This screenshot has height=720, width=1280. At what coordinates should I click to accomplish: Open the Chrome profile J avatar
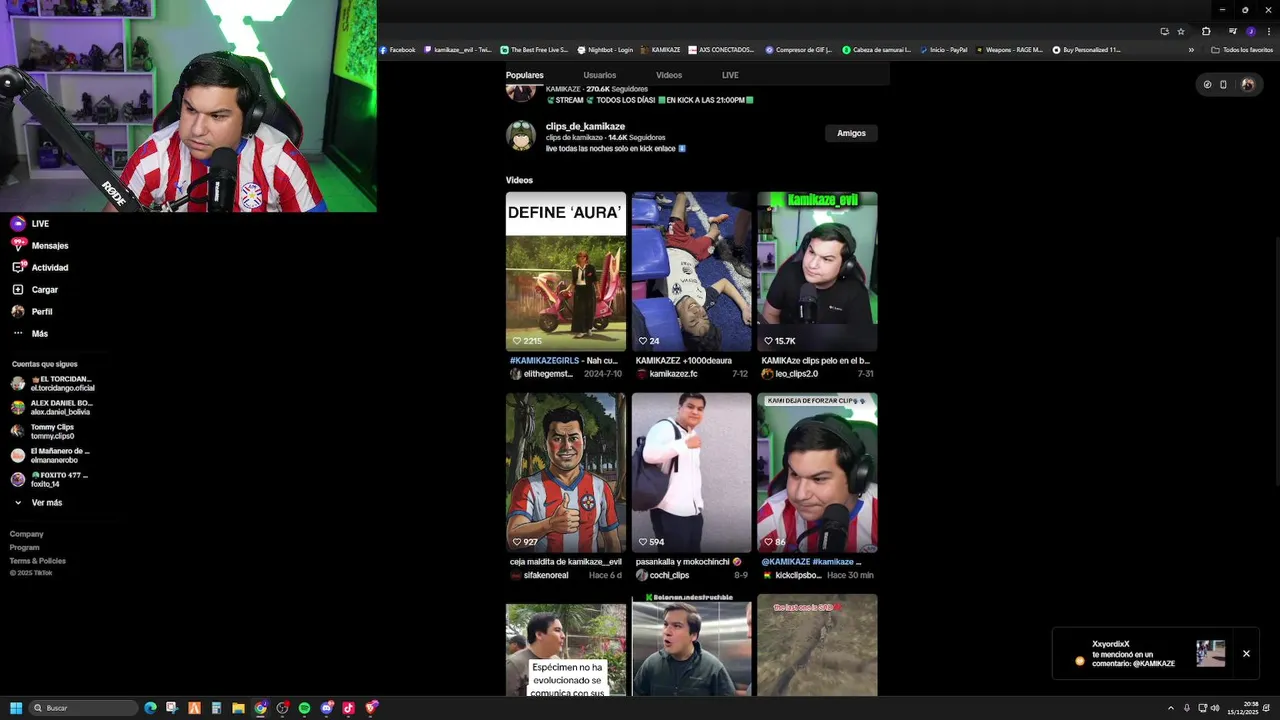coord(1250,31)
